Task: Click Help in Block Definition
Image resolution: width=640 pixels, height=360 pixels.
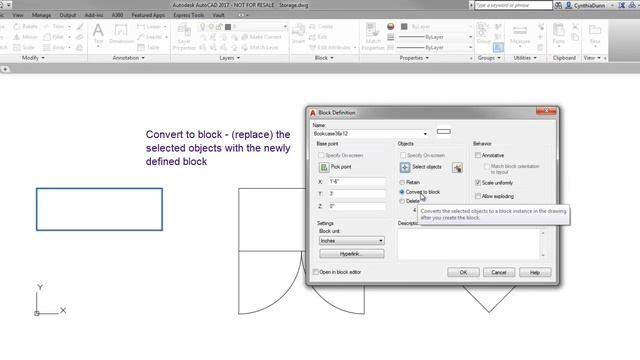Action: pyautogui.click(x=535, y=272)
